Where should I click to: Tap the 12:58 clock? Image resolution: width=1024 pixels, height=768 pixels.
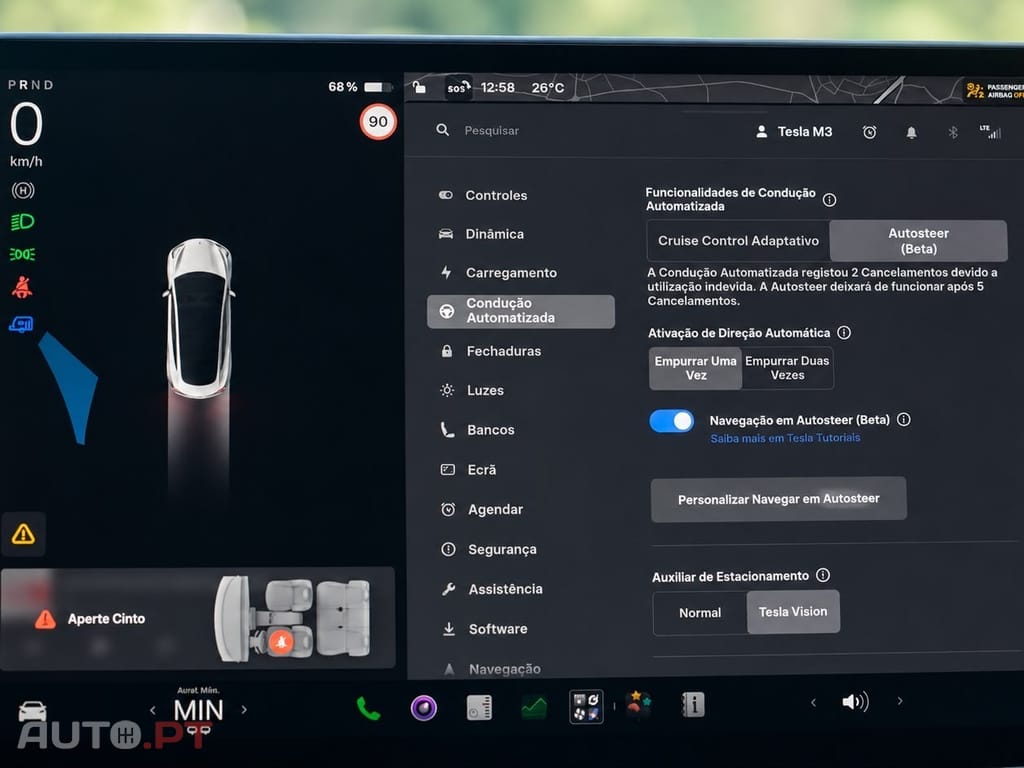[498, 88]
